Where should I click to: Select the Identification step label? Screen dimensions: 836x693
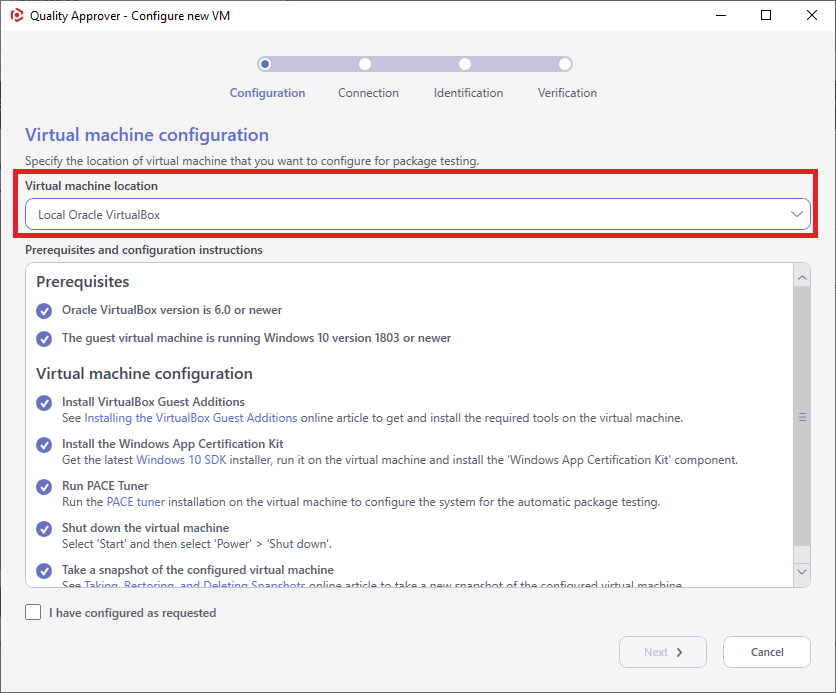[468, 93]
